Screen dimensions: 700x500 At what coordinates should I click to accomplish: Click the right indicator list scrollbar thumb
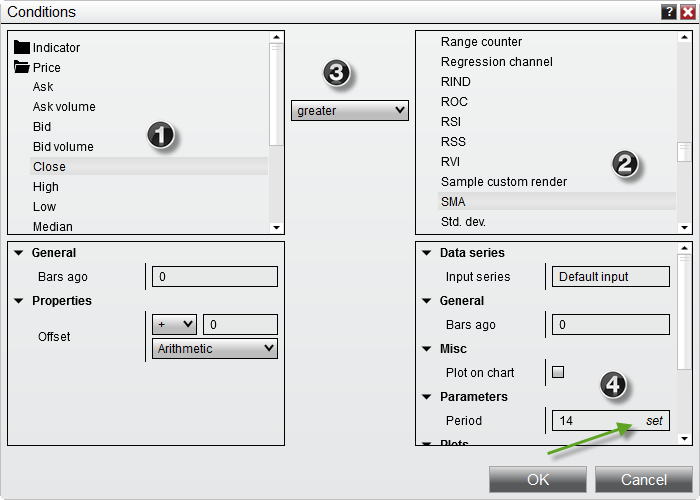click(684, 152)
